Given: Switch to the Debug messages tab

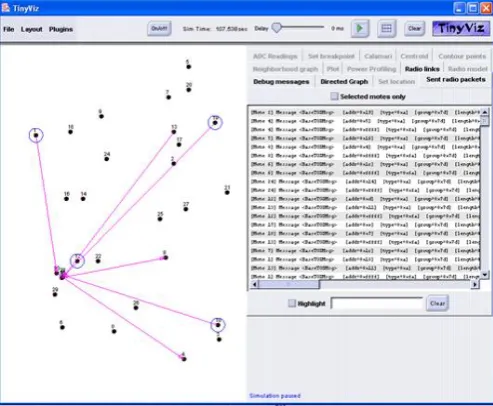Looking at the screenshot, I should (x=281, y=82).
